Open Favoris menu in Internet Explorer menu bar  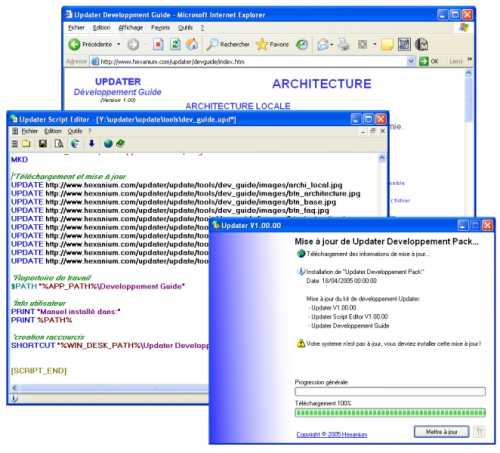pyautogui.click(x=160, y=28)
